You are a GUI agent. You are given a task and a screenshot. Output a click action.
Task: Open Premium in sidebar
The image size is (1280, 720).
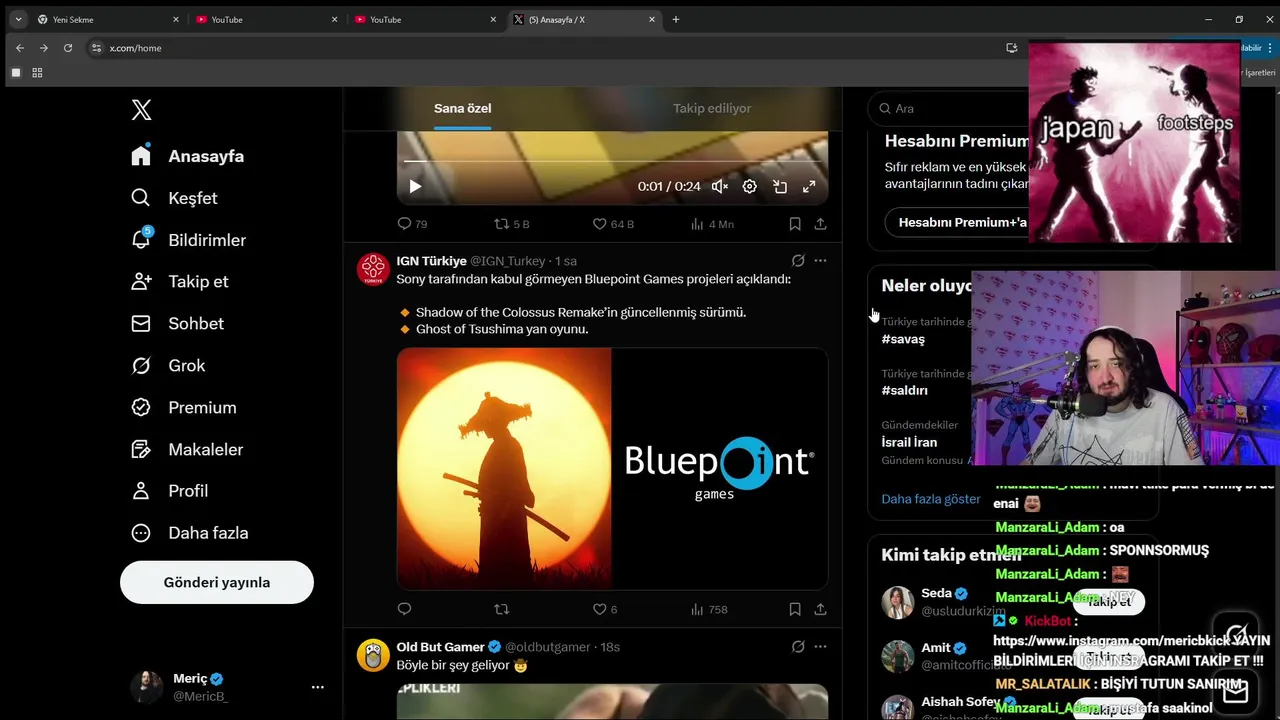[x=184, y=408]
